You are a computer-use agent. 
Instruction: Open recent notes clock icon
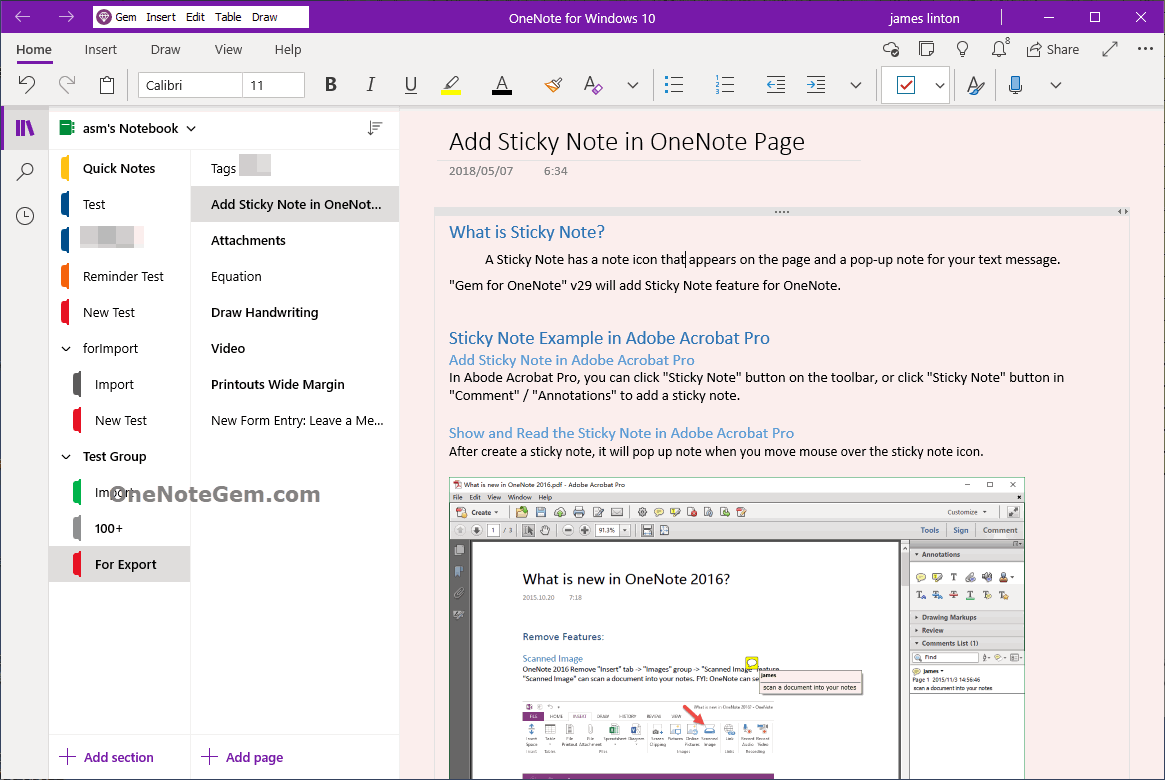click(x=25, y=216)
